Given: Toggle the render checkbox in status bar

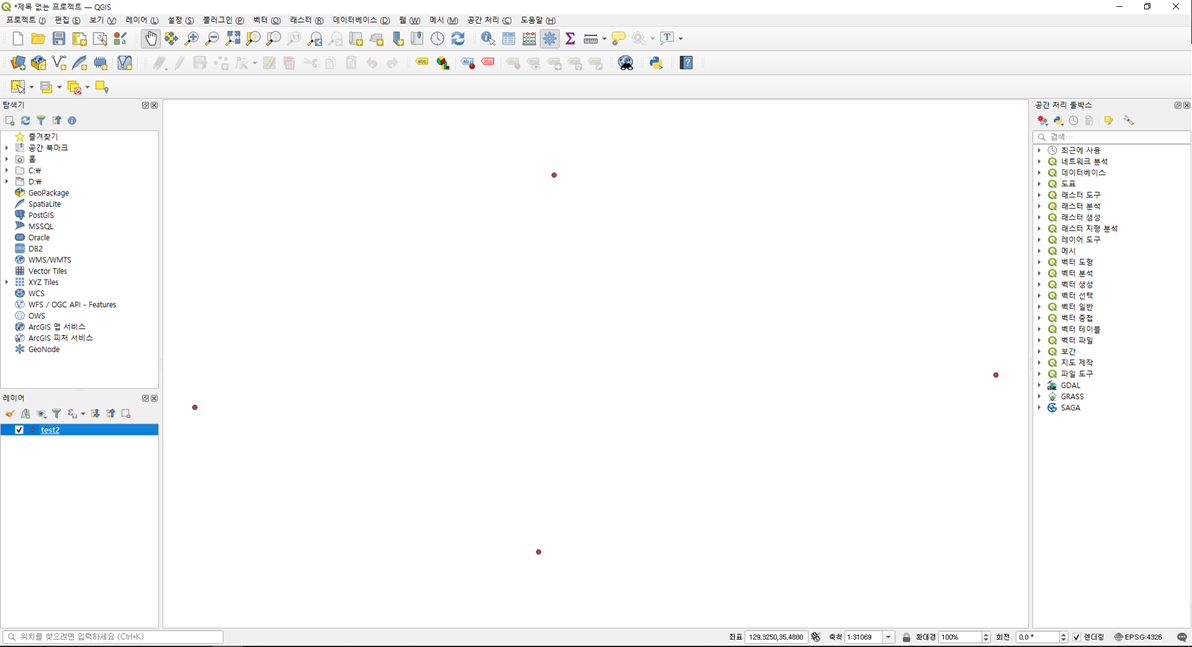Looking at the screenshot, I should pyautogui.click(x=1076, y=637).
